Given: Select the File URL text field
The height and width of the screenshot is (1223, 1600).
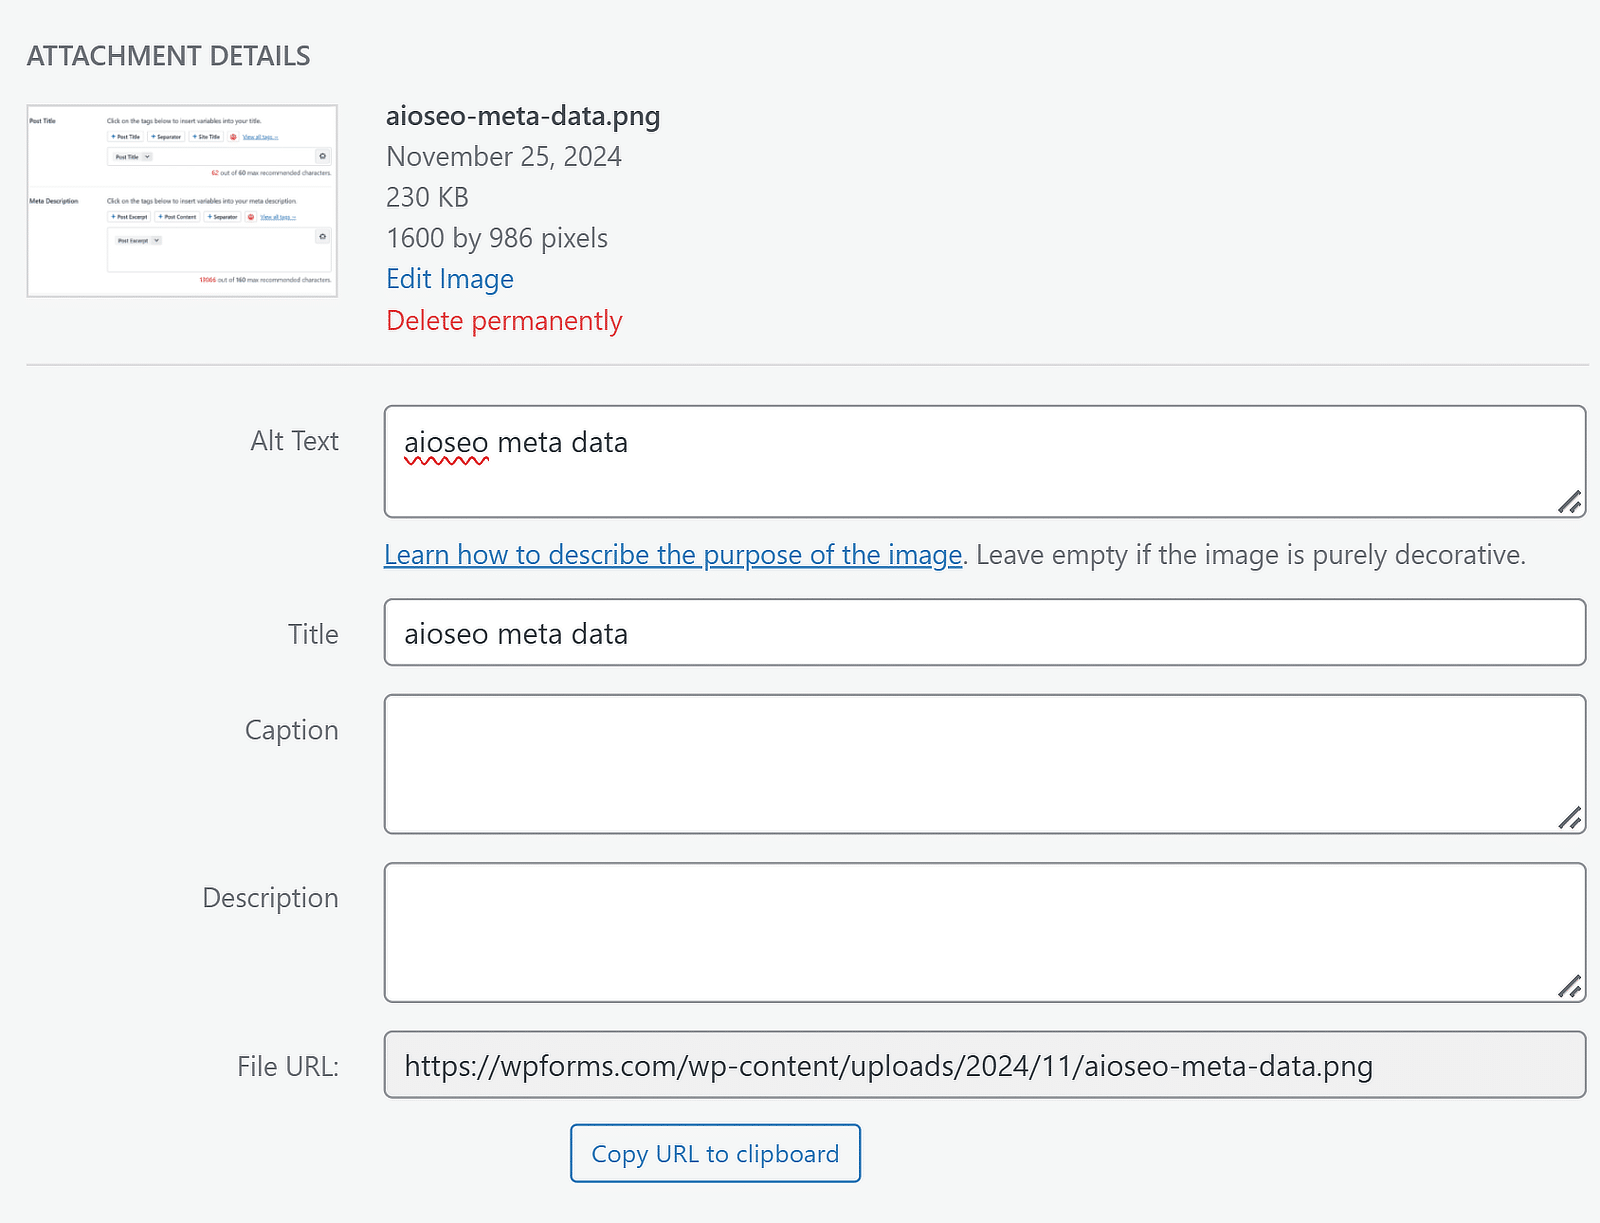Looking at the screenshot, I should click(985, 1066).
